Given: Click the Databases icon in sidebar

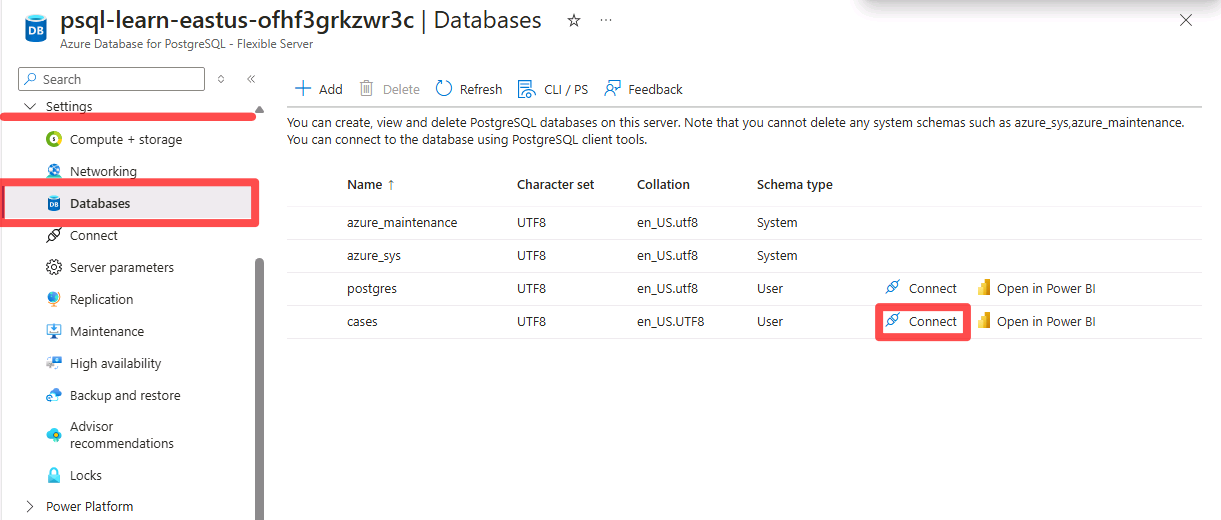Looking at the screenshot, I should click(x=54, y=203).
